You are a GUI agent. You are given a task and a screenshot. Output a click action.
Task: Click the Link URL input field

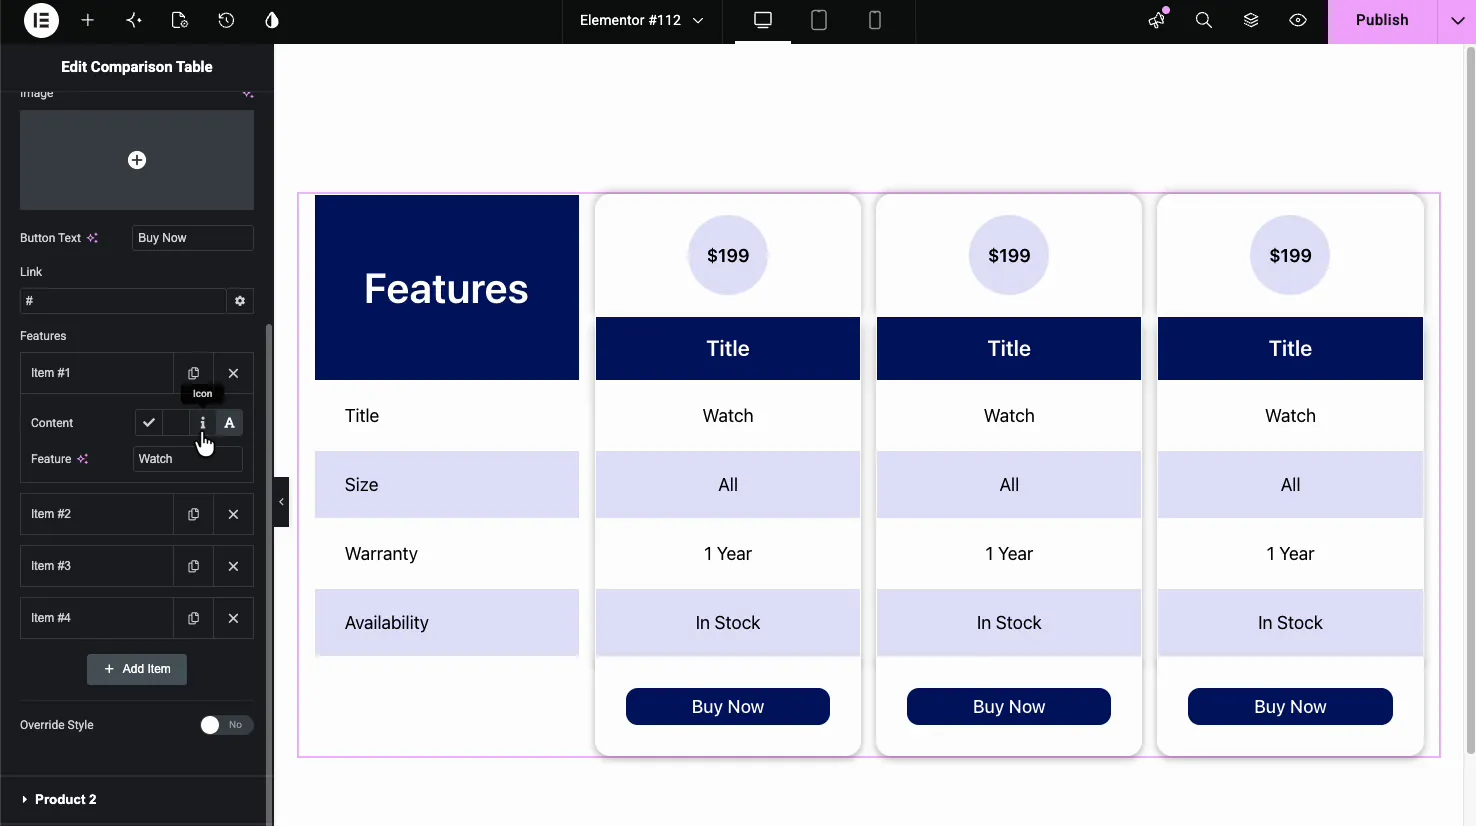coord(123,301)
